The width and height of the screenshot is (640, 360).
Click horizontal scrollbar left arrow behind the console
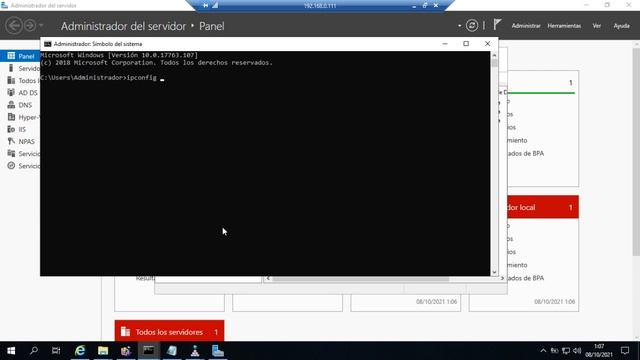click(x=268, y=278)
